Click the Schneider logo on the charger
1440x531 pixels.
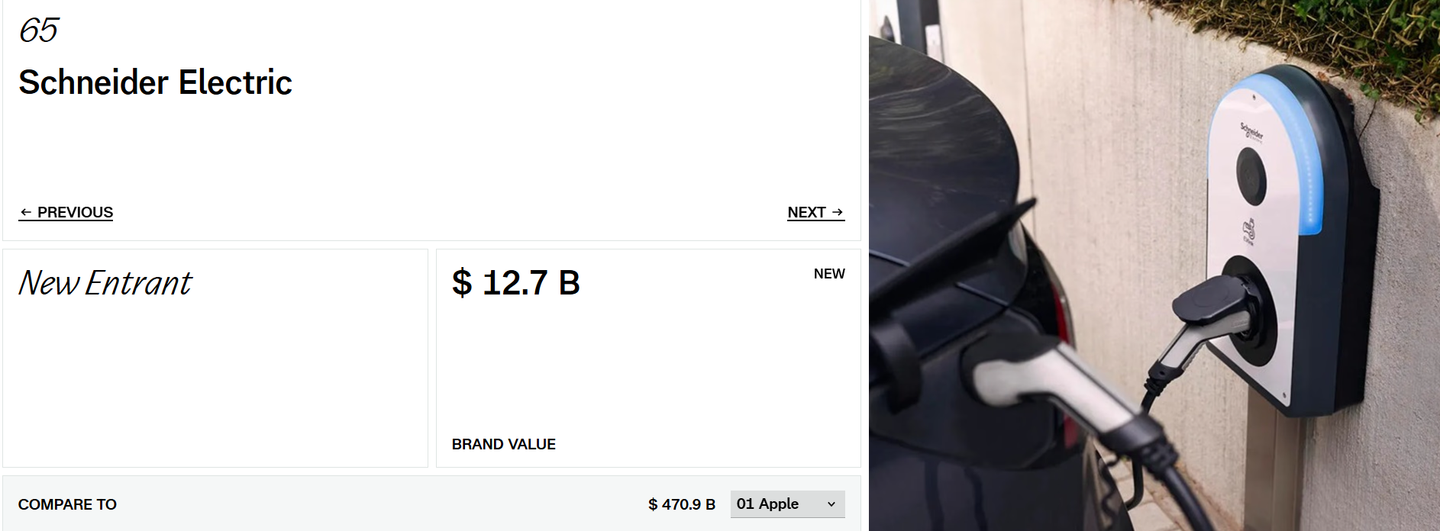(x=1251, y=131)
